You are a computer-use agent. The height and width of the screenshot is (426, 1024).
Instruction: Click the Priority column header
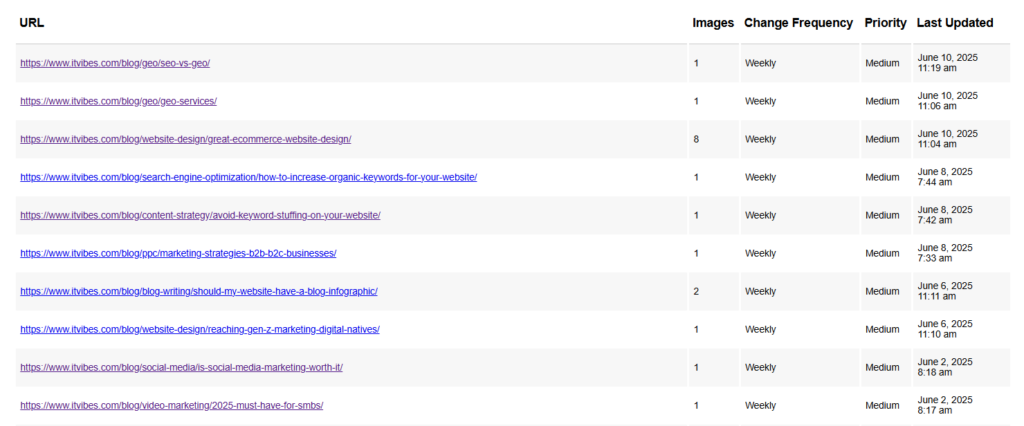886,23
